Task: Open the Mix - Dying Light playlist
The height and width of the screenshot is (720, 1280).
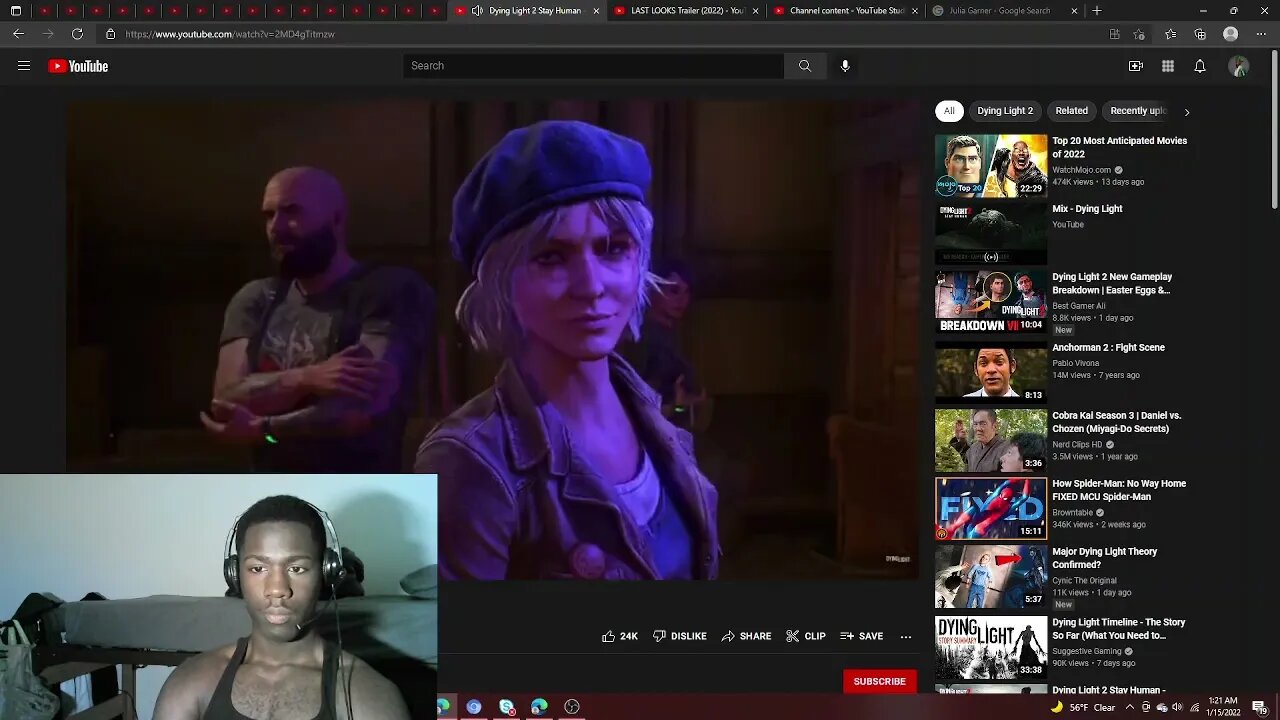Action: (1087, 209)
